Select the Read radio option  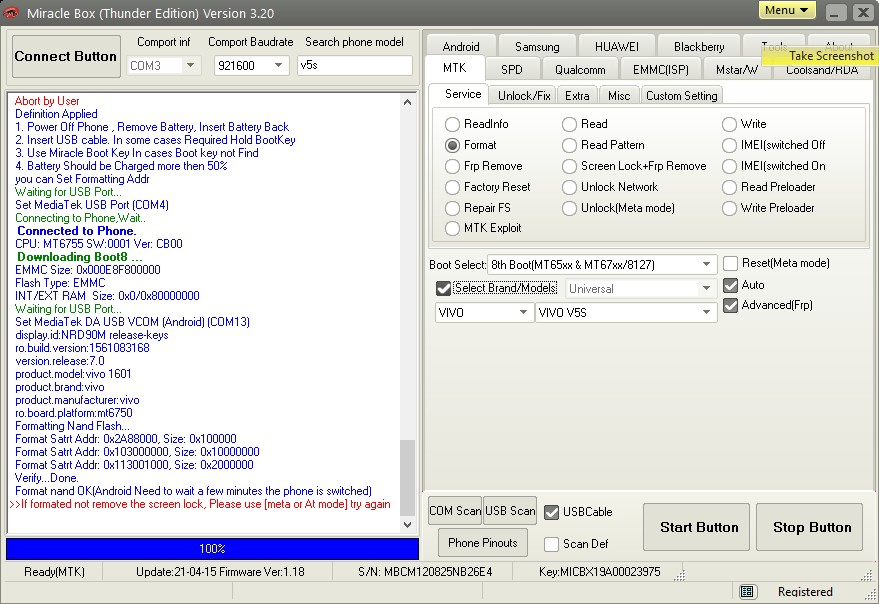pos(570,124)
